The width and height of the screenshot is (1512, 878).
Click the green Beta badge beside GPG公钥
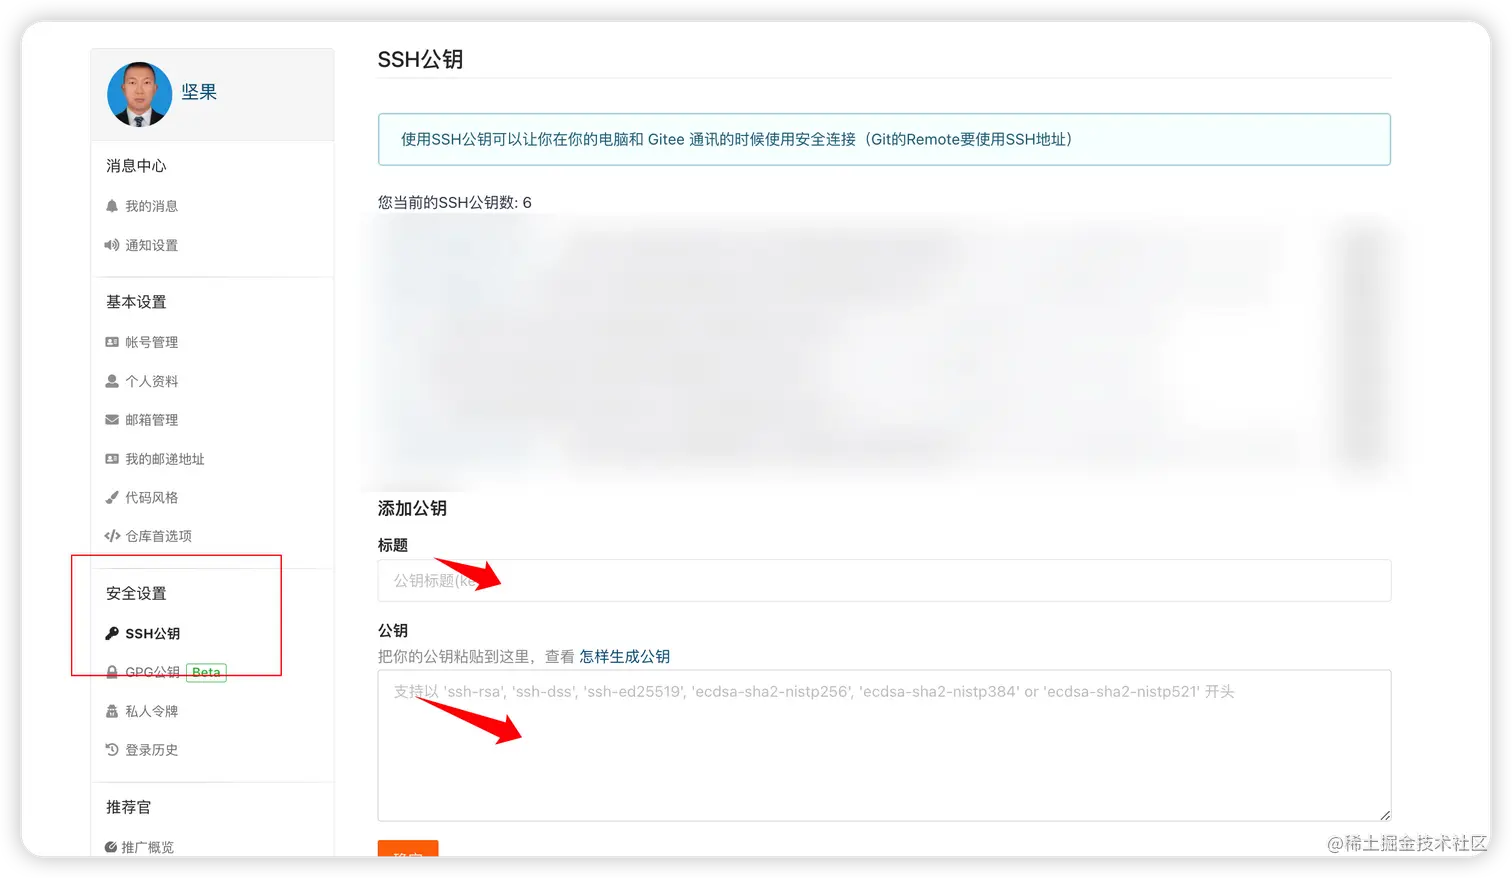point(206,671)
